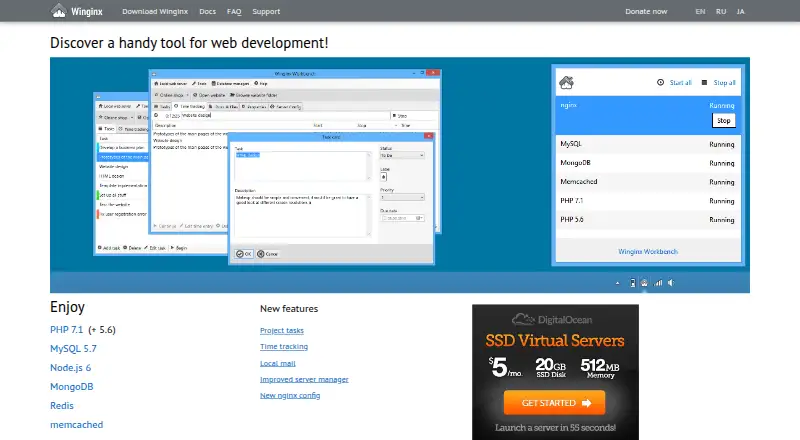Click Edit task in the back Workbench window
Image resolution: width=800 pixels, height=440 pixels.
click(x=155, y=248)
